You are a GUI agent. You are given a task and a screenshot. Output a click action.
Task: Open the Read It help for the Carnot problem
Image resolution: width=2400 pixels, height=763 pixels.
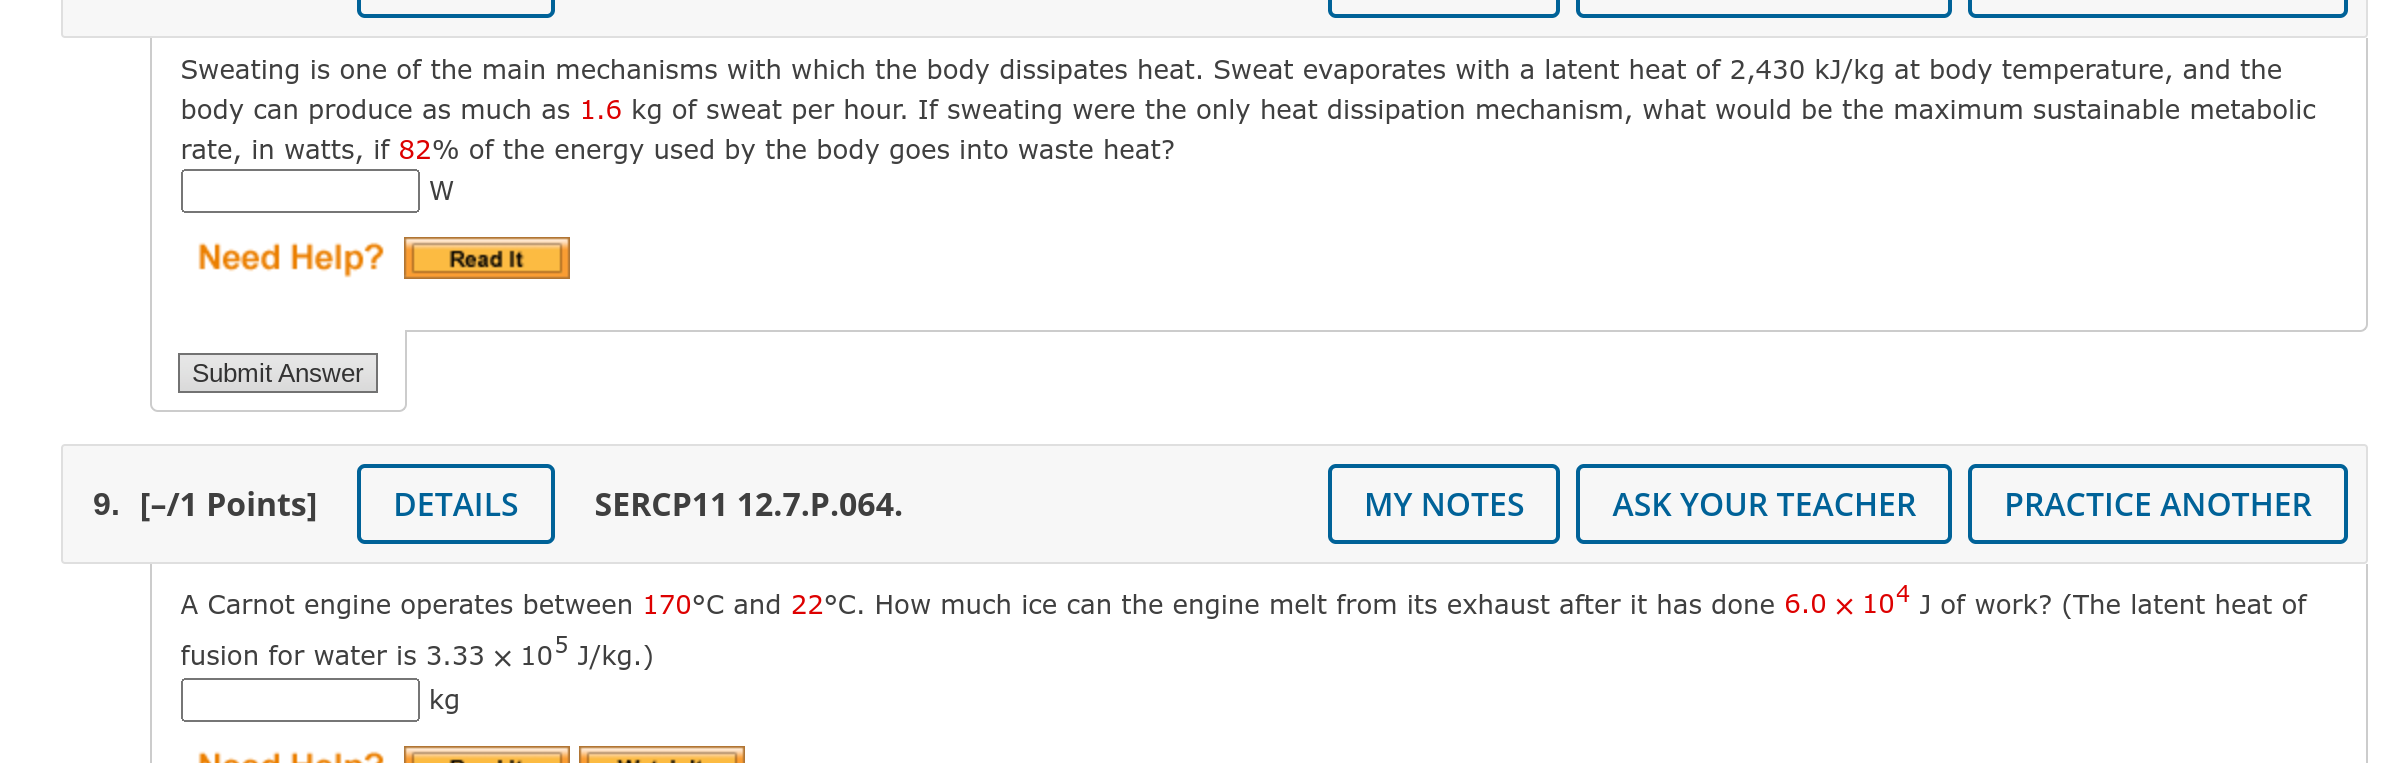pos(486,757)
